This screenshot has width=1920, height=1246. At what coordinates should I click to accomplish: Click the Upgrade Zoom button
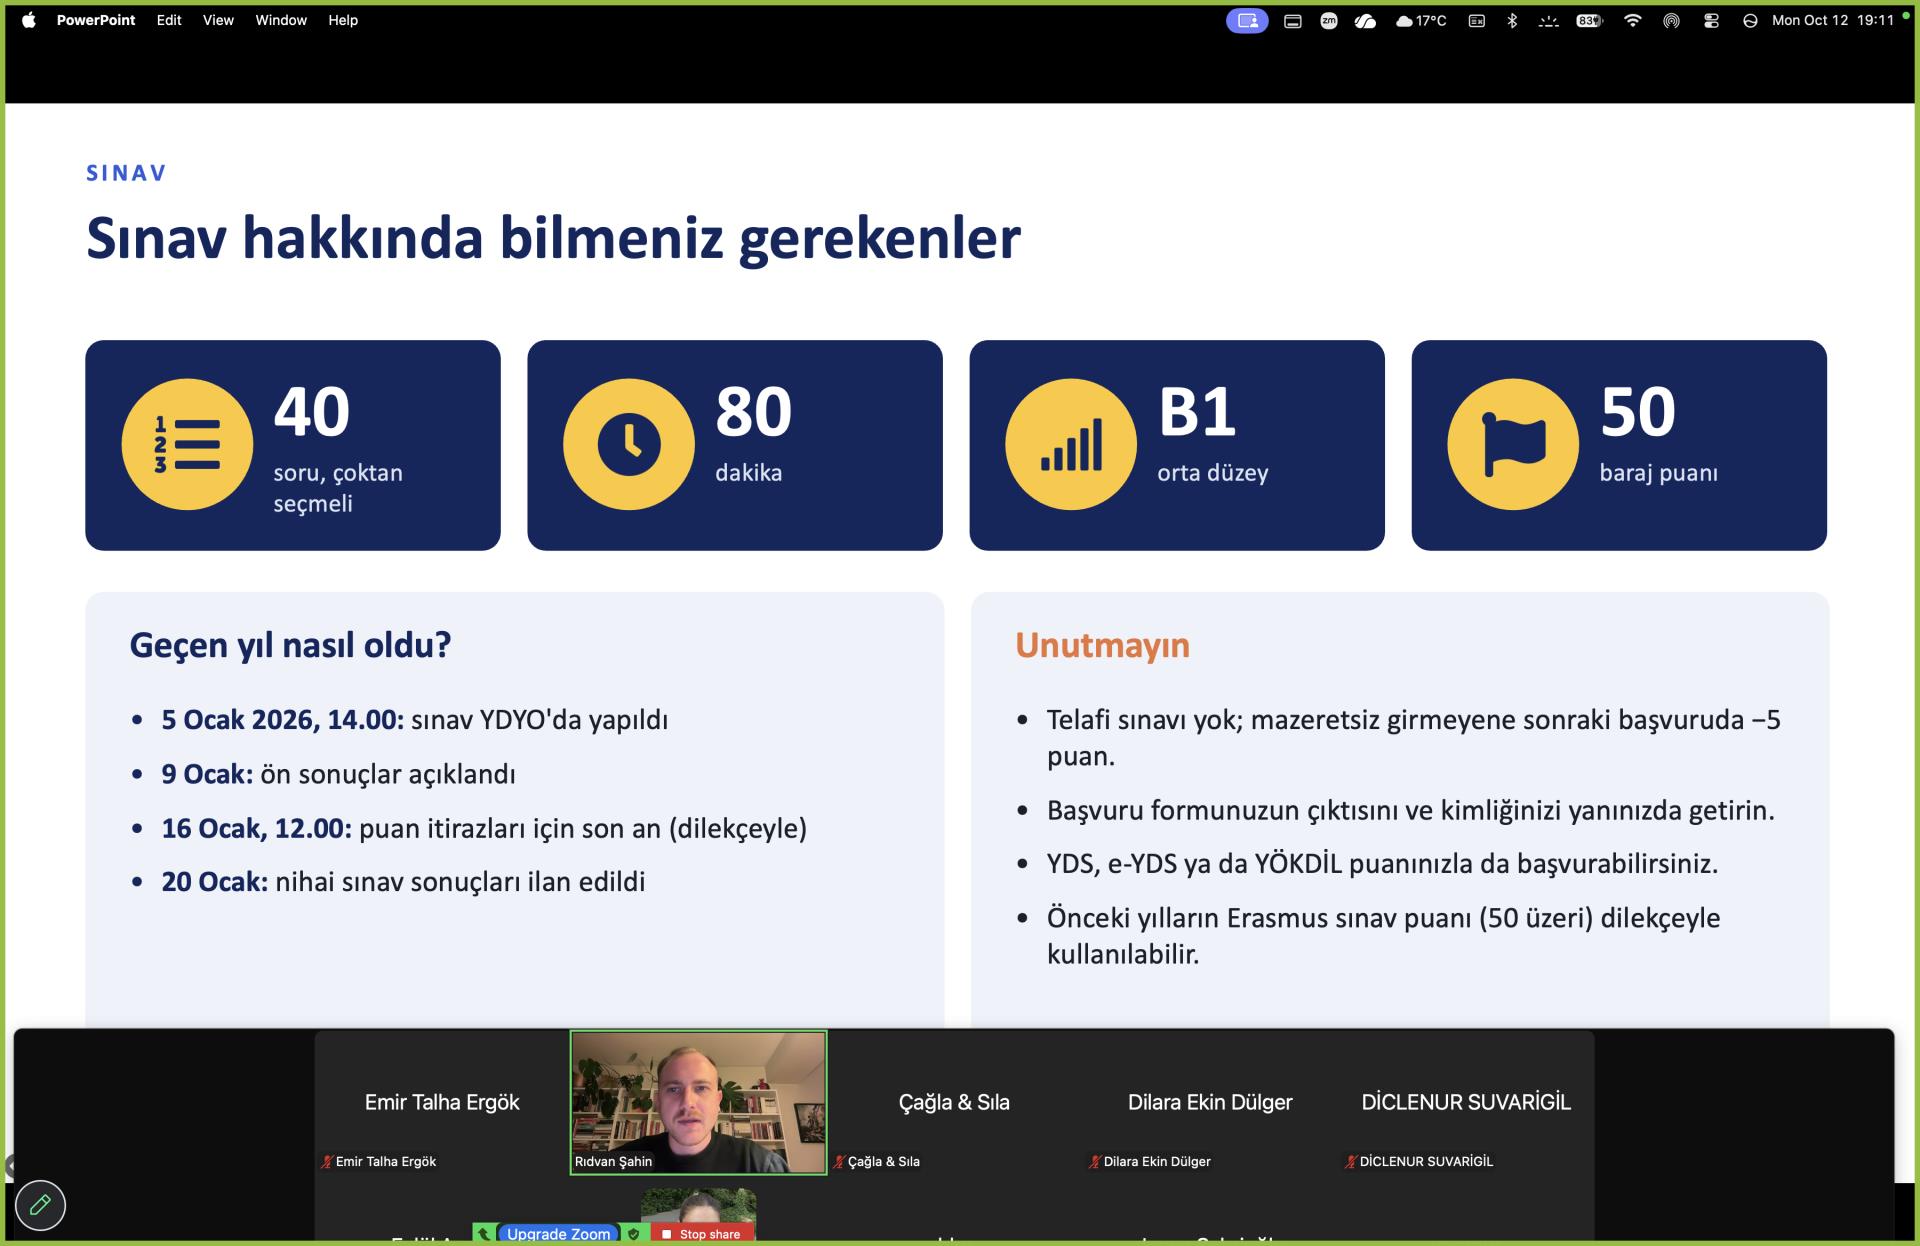pyautogui.click(x=558, y=1234)
